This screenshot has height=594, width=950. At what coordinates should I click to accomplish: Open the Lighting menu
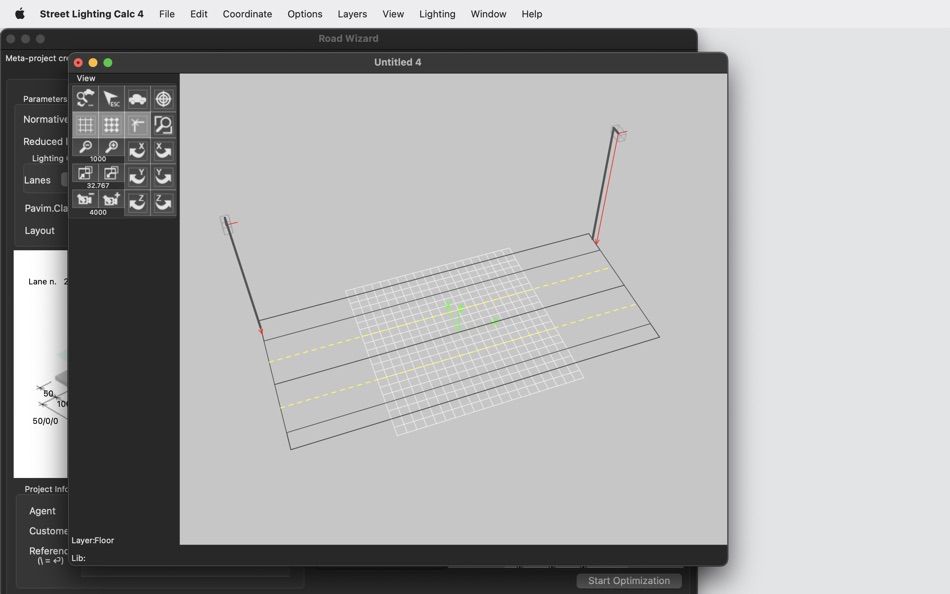click(437, 13)
